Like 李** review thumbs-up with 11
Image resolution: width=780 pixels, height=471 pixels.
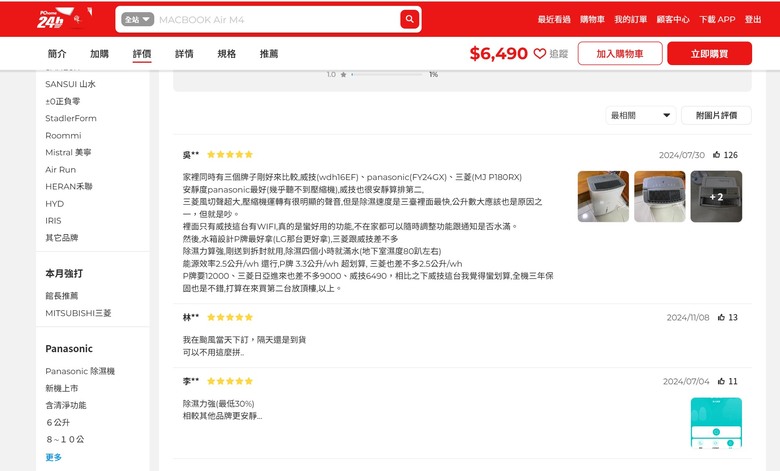(721, 381)
